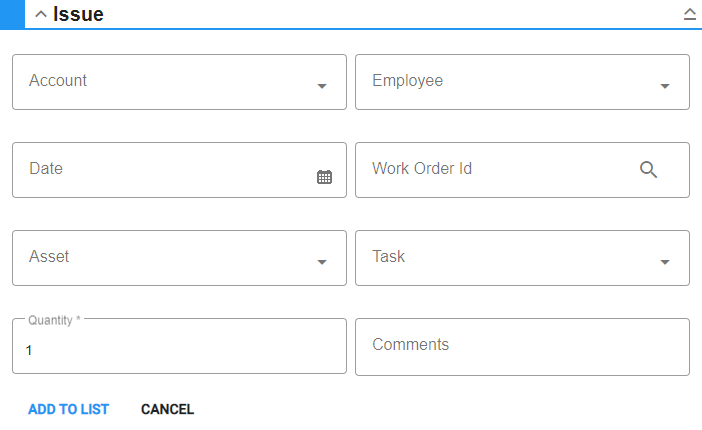Expand the Account dropdown arrow
Viewport: 702px width, 430px height.
322,87
